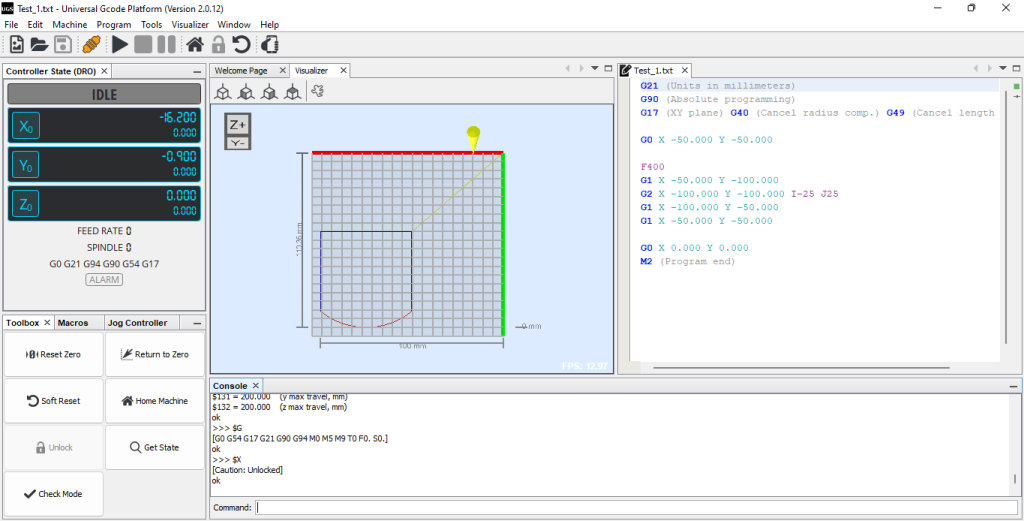Viewport: 1024px width, 521px height.
Task: Open the editor pane tab list dropdown
Action: [1003, 68]
